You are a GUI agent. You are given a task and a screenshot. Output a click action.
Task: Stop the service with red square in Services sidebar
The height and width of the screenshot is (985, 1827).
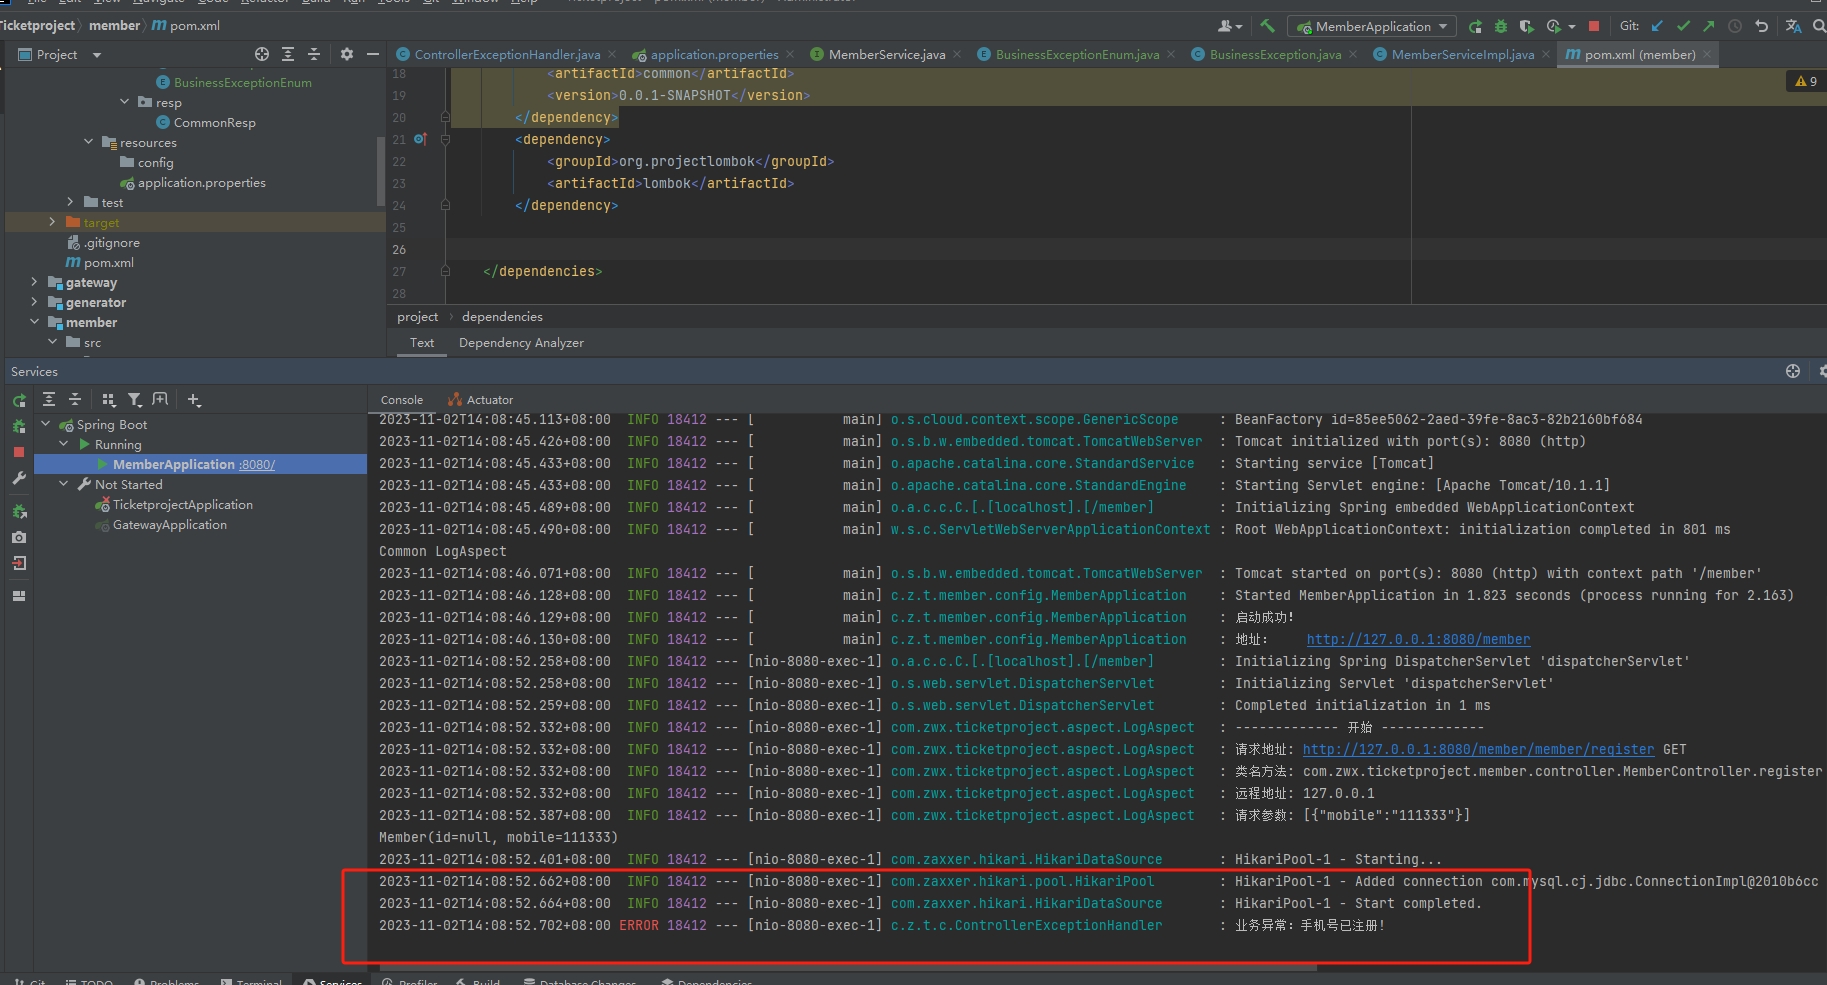pos(19,452)
